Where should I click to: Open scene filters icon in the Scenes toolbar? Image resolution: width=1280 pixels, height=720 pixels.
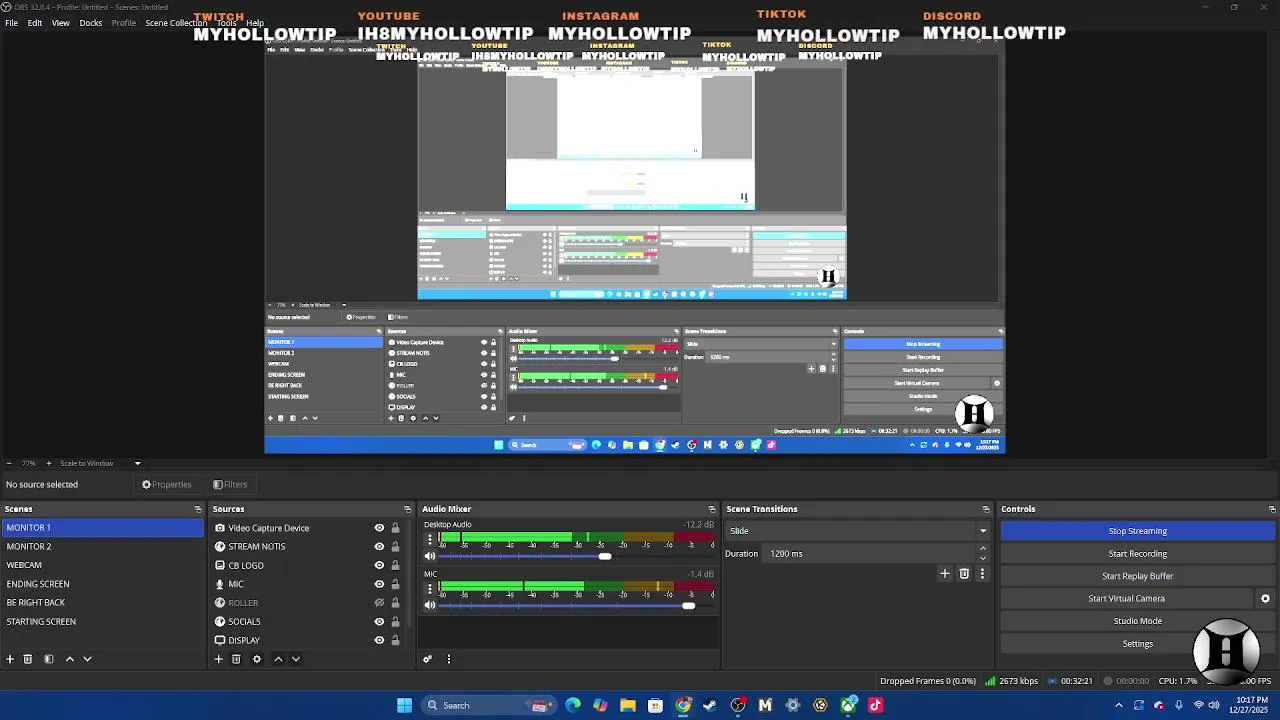pyautogui.click(x=48, y=659)
